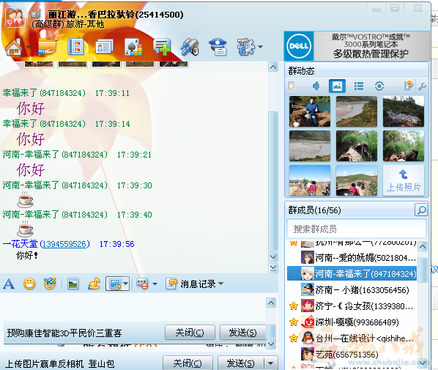Click chat history scrollbar up arrow
Viewport: 438px width, 370px height.
(273, 67)
